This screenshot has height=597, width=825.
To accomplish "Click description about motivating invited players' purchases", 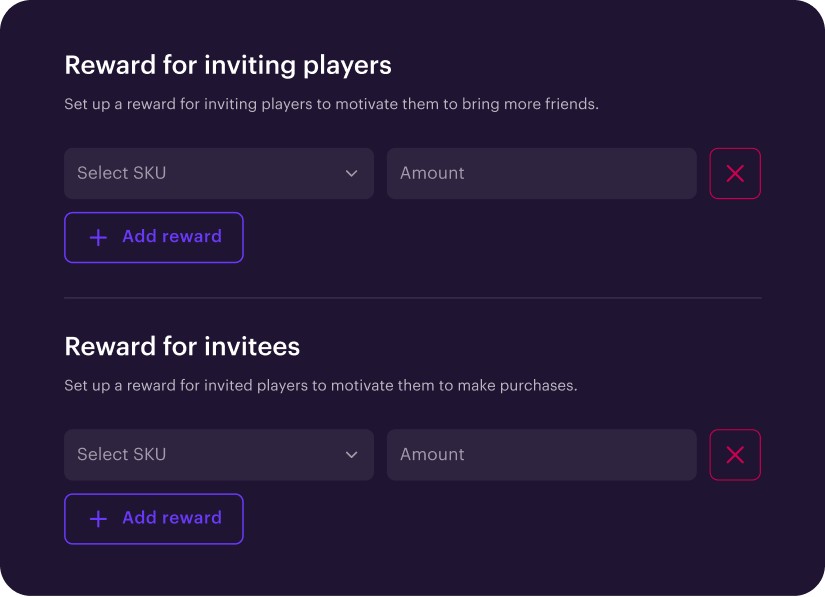I will [x=321, y=385].
